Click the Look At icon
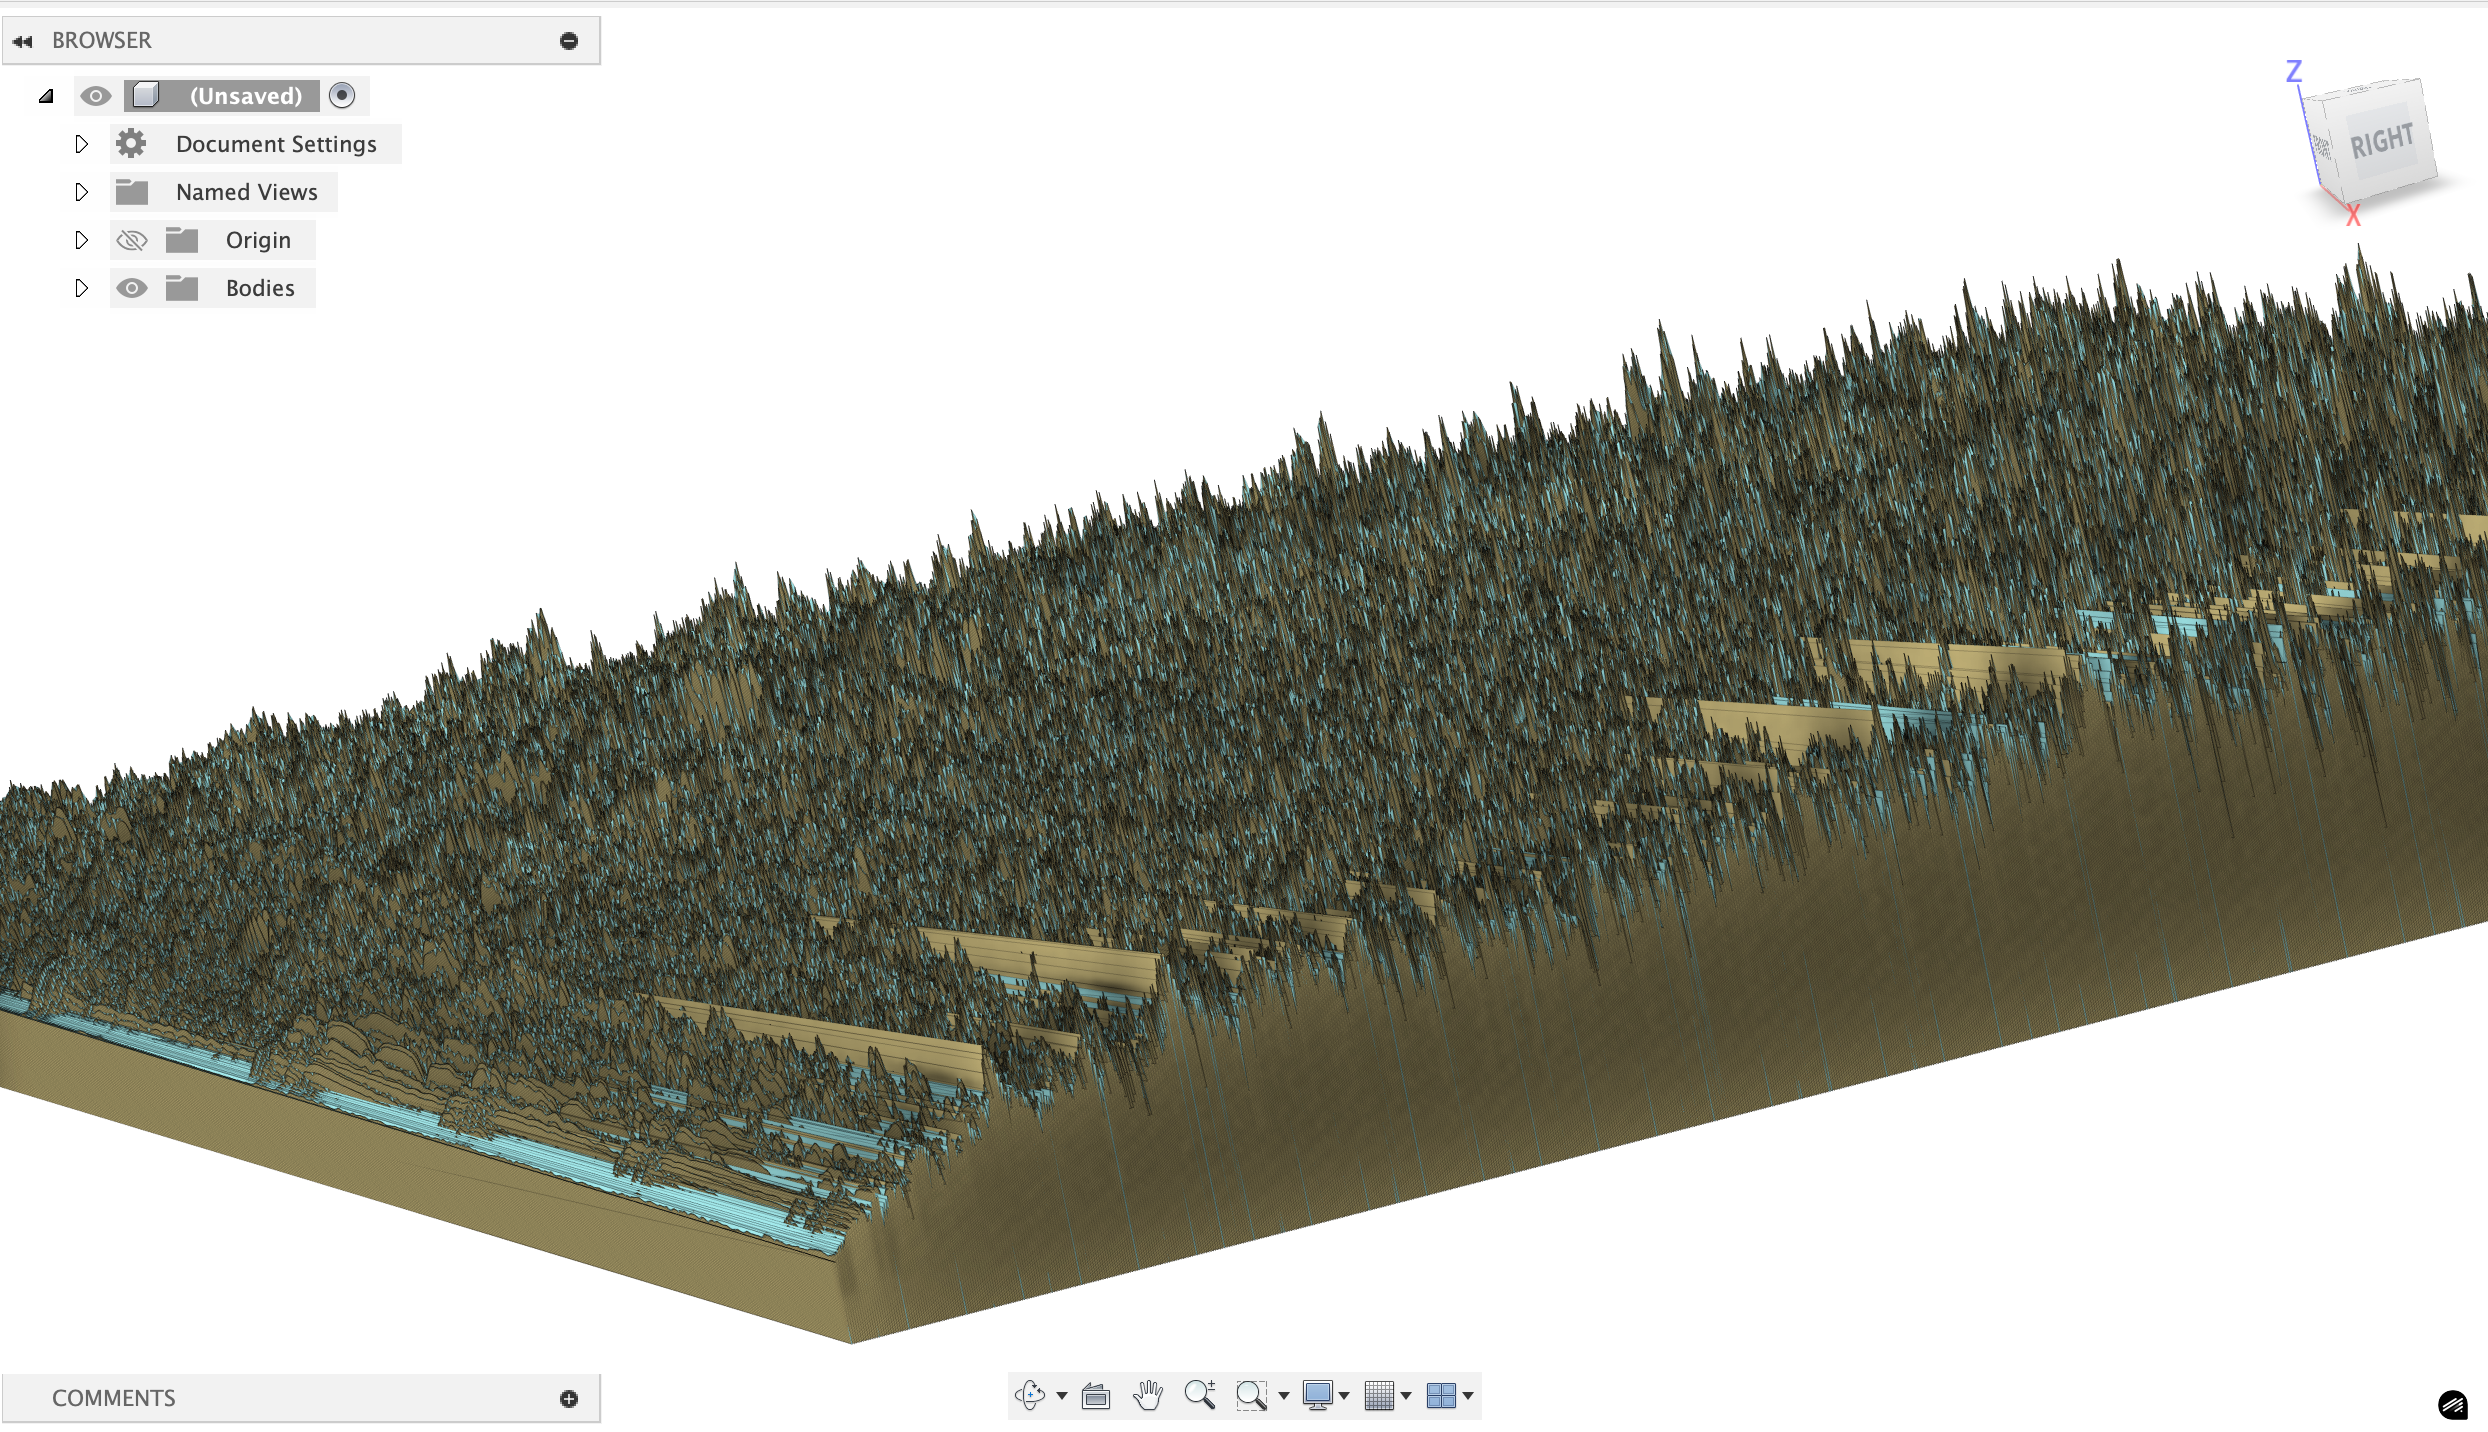Viewport: 2488px width, 1432px height. tap(1096, 1395)
